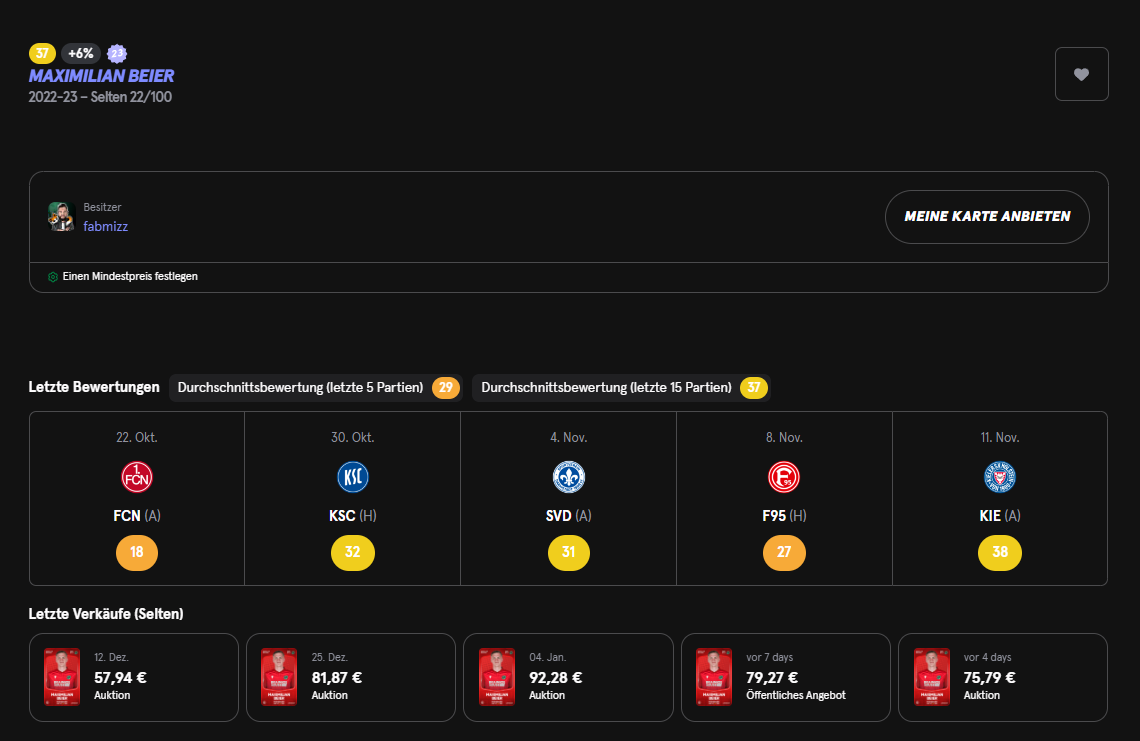Click the +6% bonus badge

click(81, 54)
